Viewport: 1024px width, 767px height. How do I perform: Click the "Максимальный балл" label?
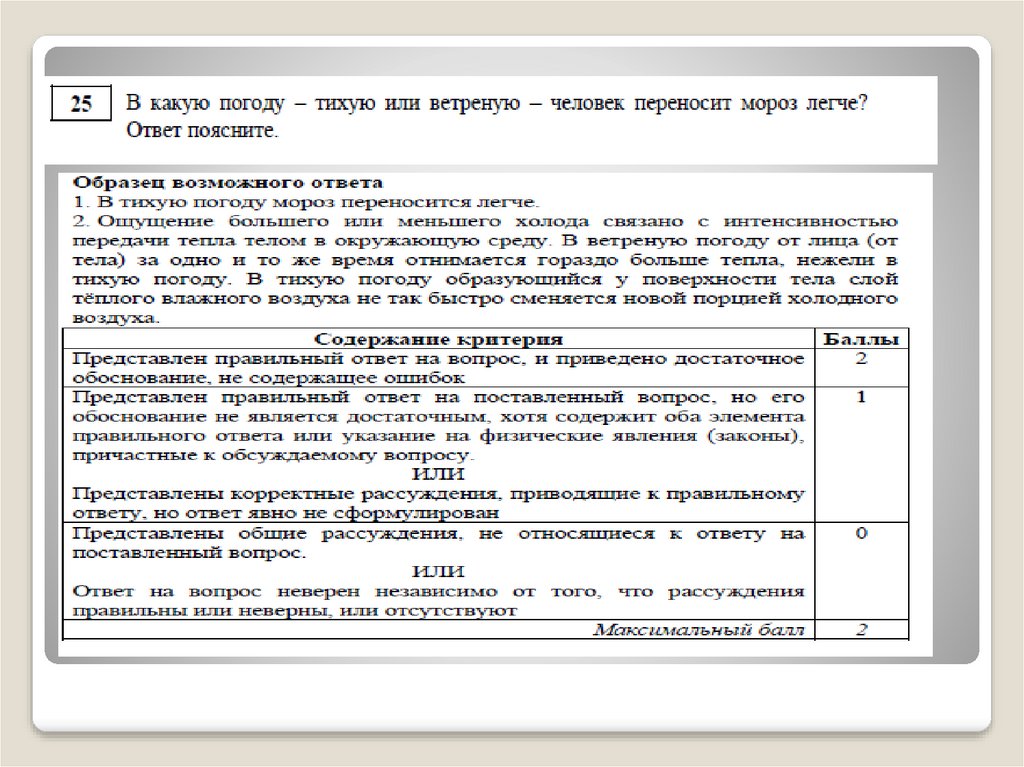[698, 630]
